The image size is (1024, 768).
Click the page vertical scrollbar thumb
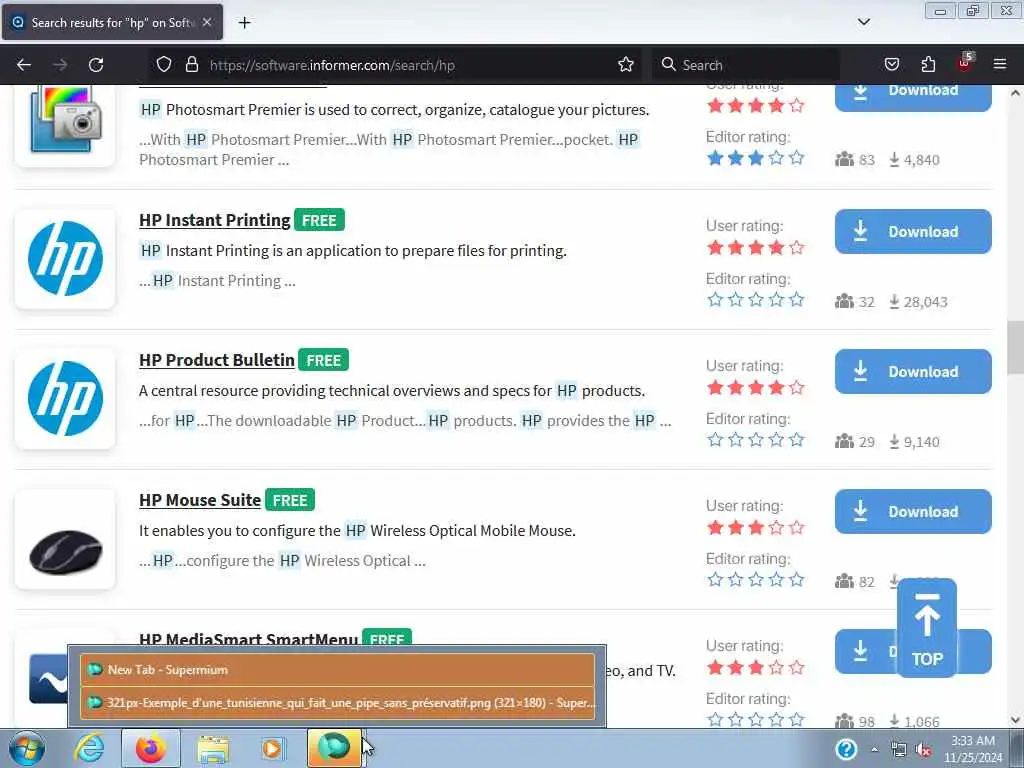[1015, 348]
